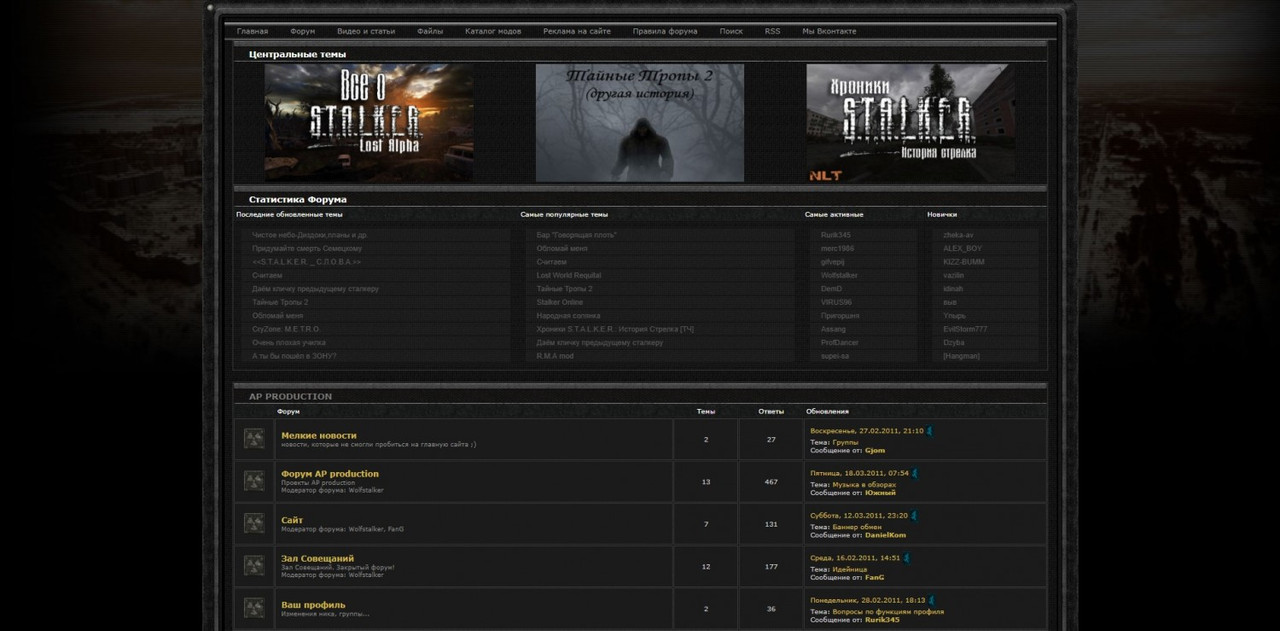Open poster Gjom's profile
This screenshot has height=631, width=1280.
point(875,450)
